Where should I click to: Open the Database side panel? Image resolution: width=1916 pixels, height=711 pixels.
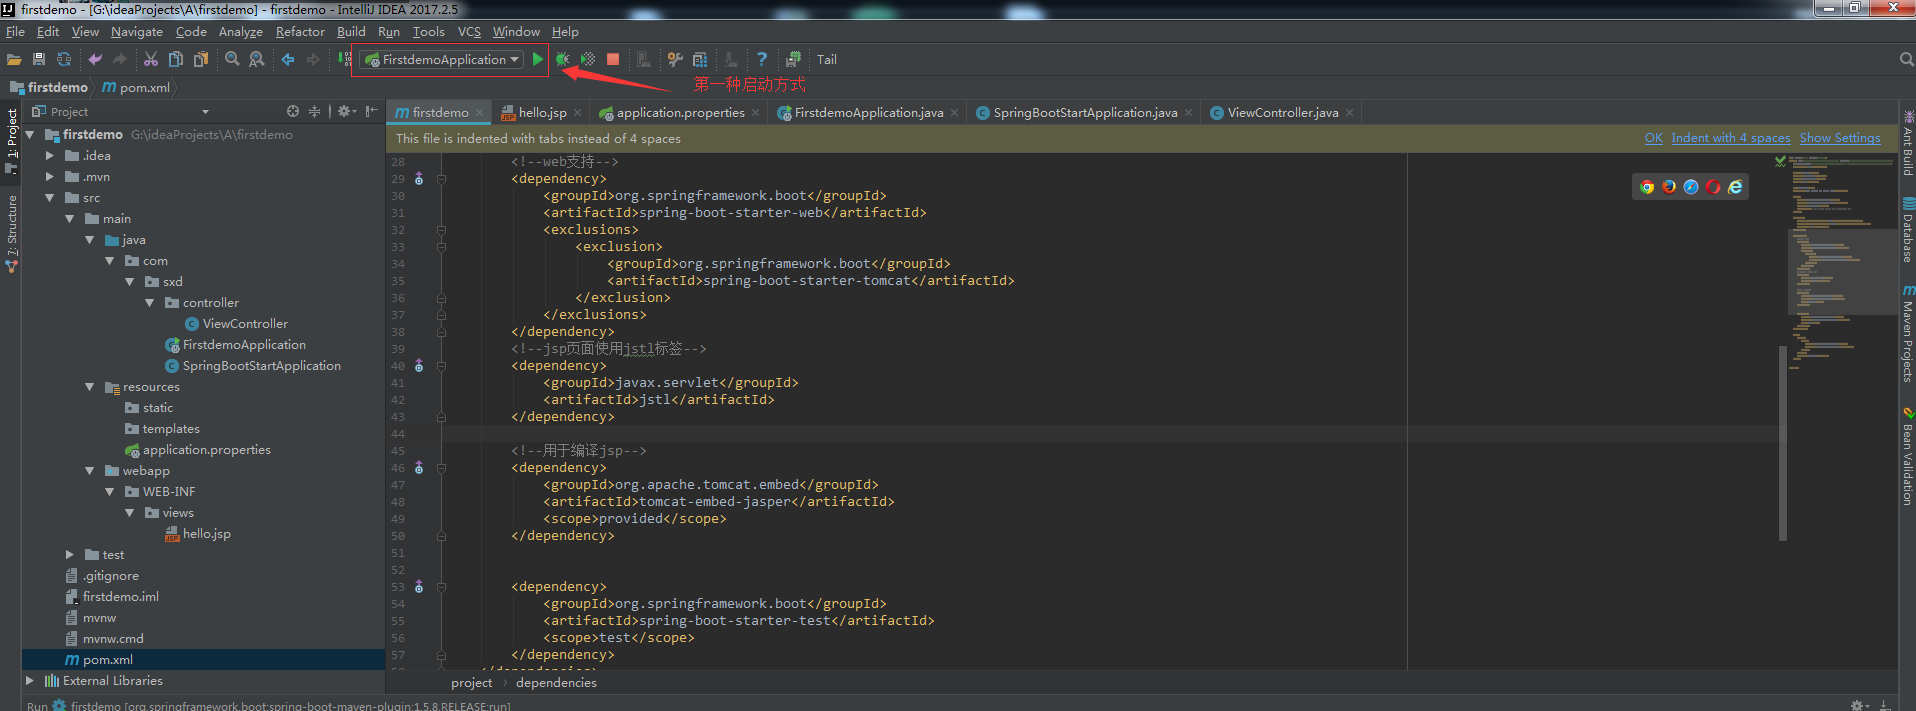(x=1907, y=231)
